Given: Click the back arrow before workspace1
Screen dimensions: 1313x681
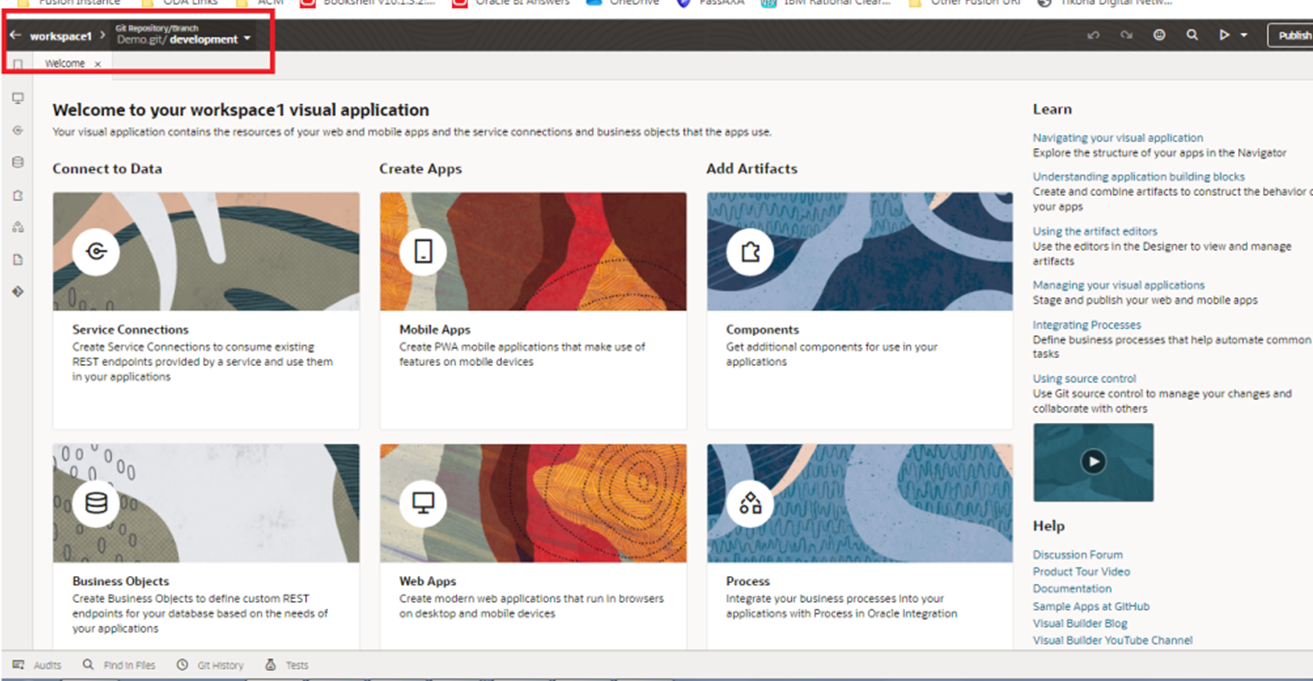Looking at the screenshot, I should pos(15,35).
